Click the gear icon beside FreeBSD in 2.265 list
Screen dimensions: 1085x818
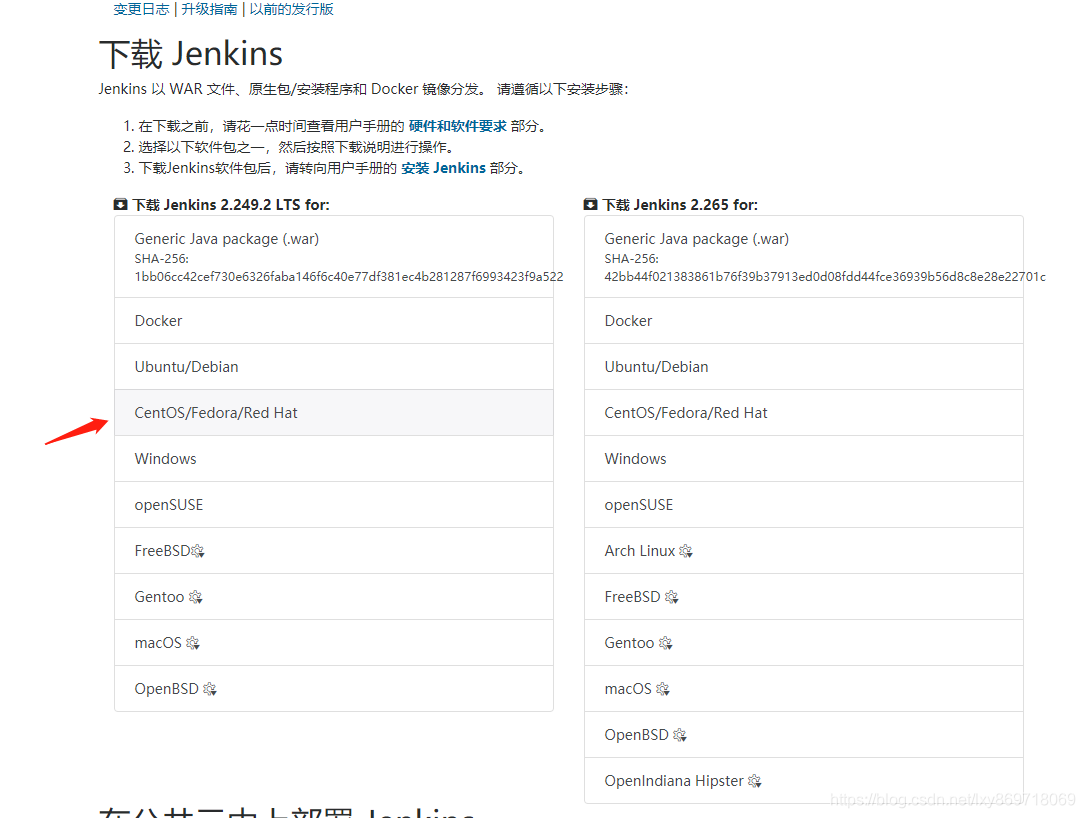[672, 597]
